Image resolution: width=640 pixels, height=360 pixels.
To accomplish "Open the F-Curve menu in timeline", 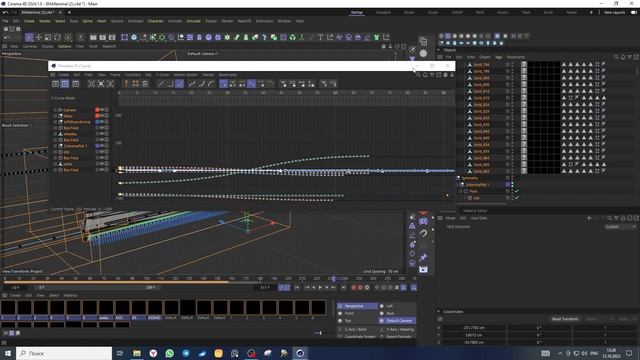I will coord(162,75).
